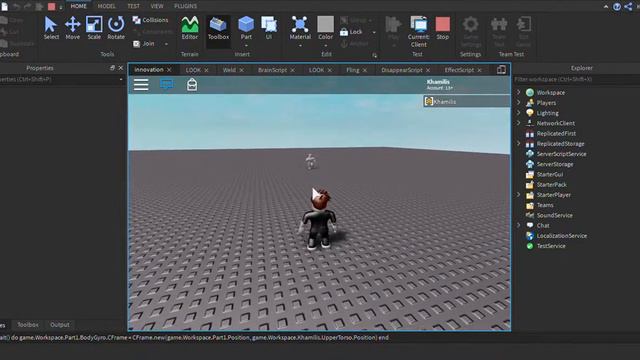Screen dimensions: 640x360
Task: Expand the ReplicatedStorage tree node
Action: [x=519, y=143]
